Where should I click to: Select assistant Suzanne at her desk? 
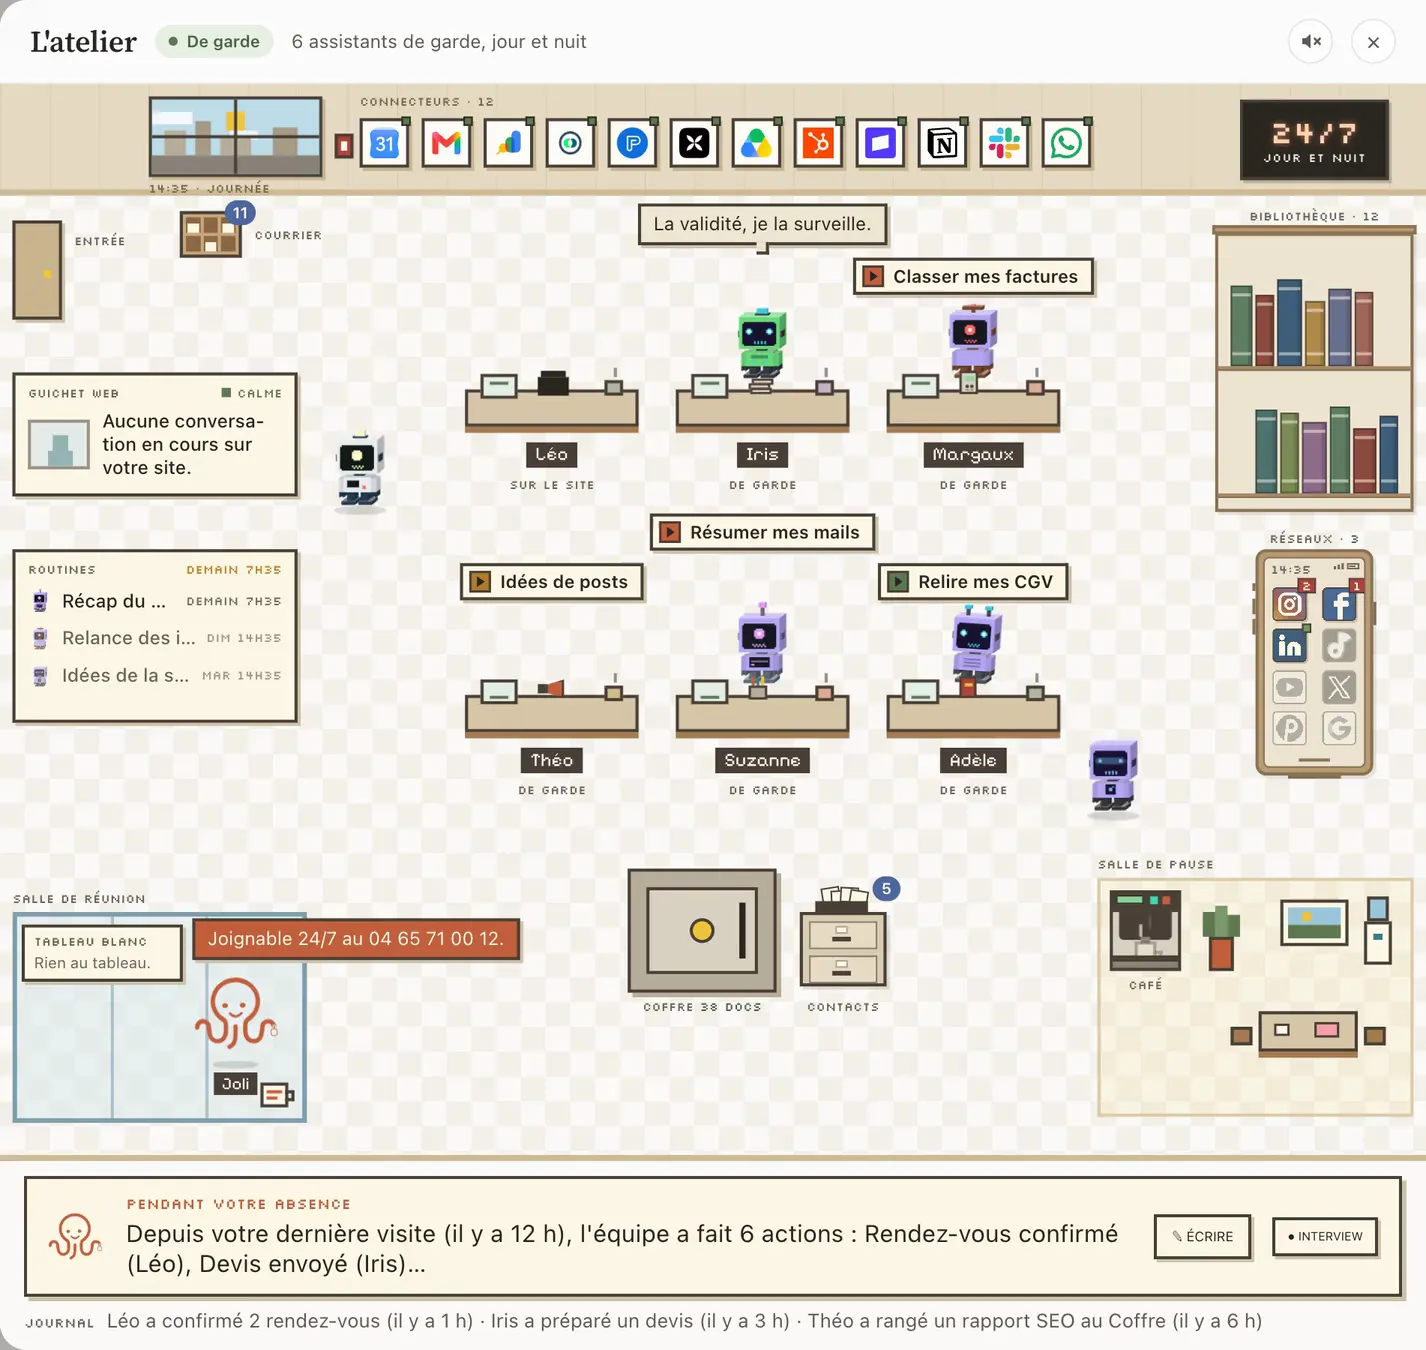tap(762, 645)
